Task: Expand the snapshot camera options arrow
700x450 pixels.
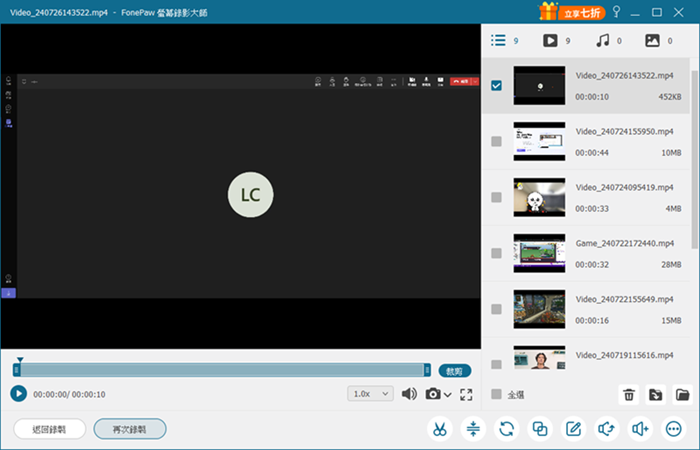Action: click(x=448, y=395)
